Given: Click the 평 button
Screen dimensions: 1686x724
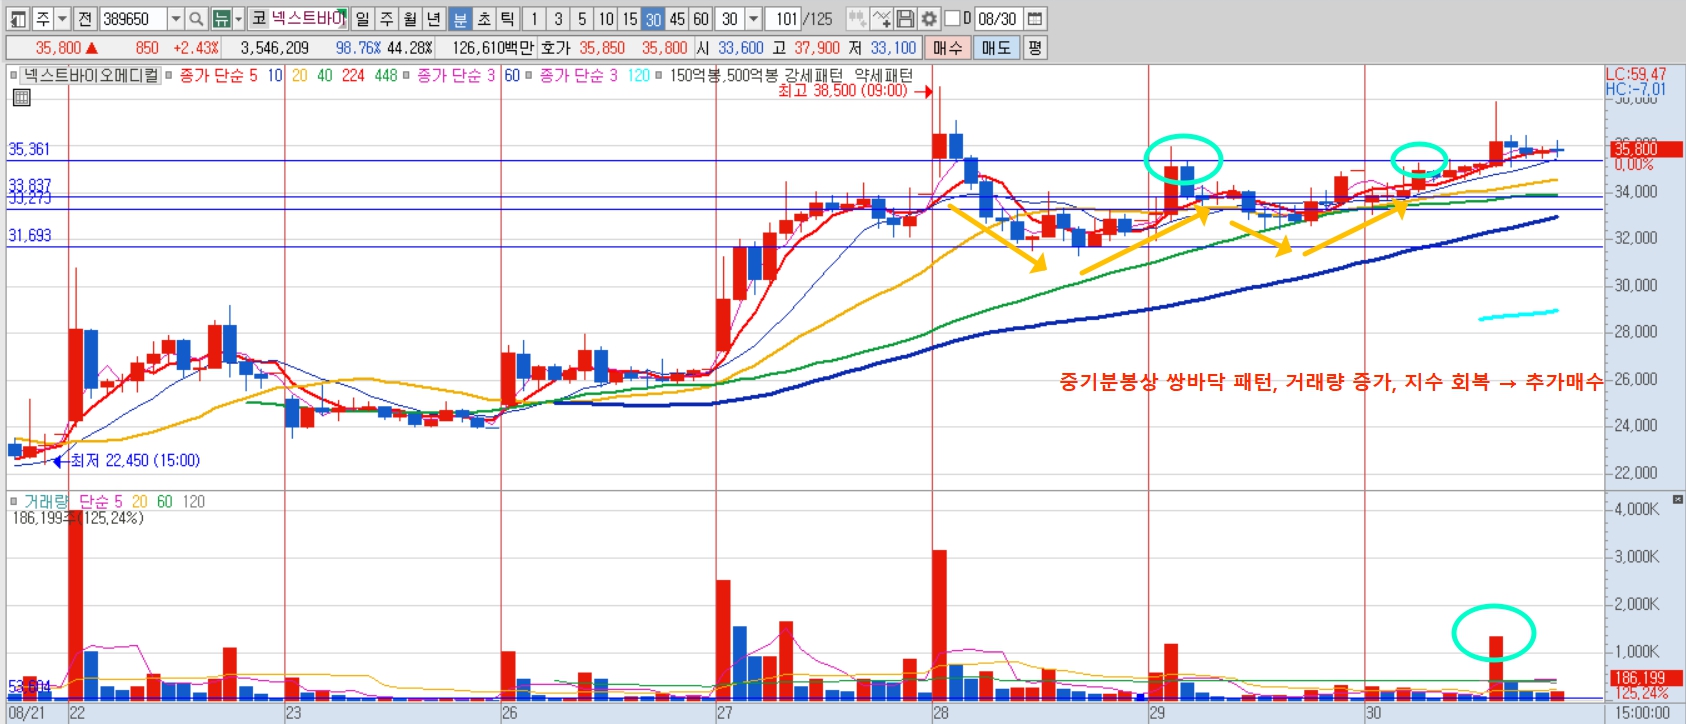Looking at the screenshot, I should click(x=1034, y=47).
